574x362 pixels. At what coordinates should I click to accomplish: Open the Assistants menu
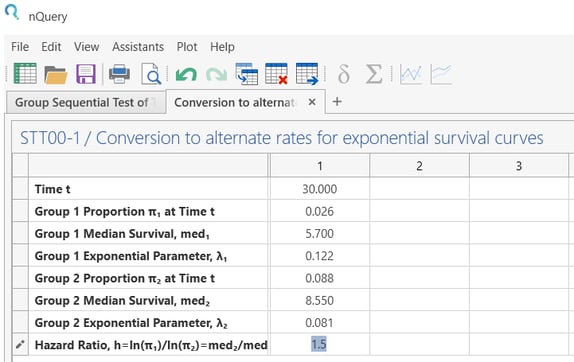click(138, 47)
